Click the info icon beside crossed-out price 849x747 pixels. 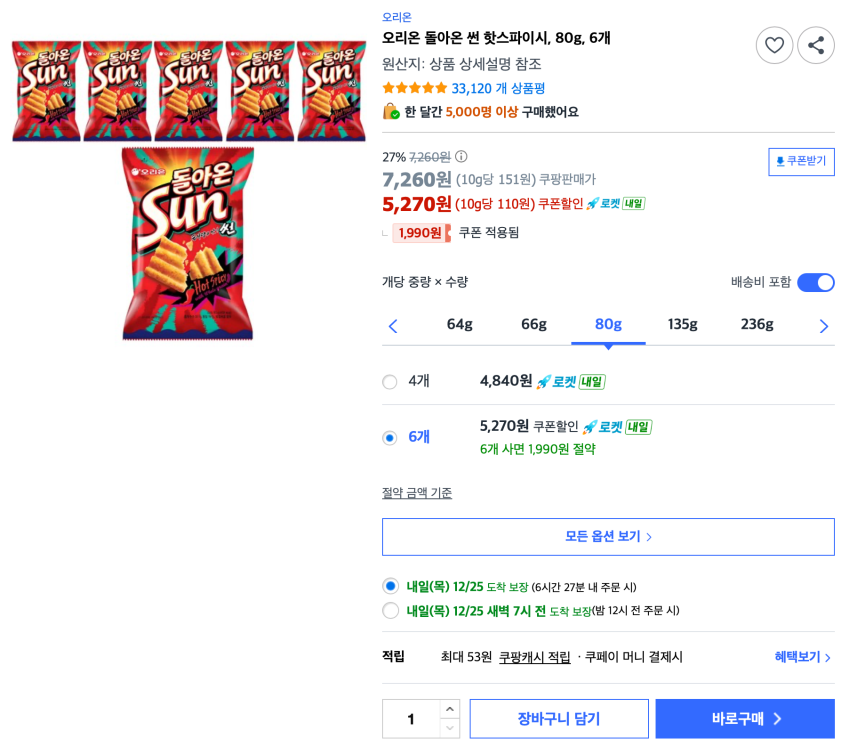click(x=461, y=157)
